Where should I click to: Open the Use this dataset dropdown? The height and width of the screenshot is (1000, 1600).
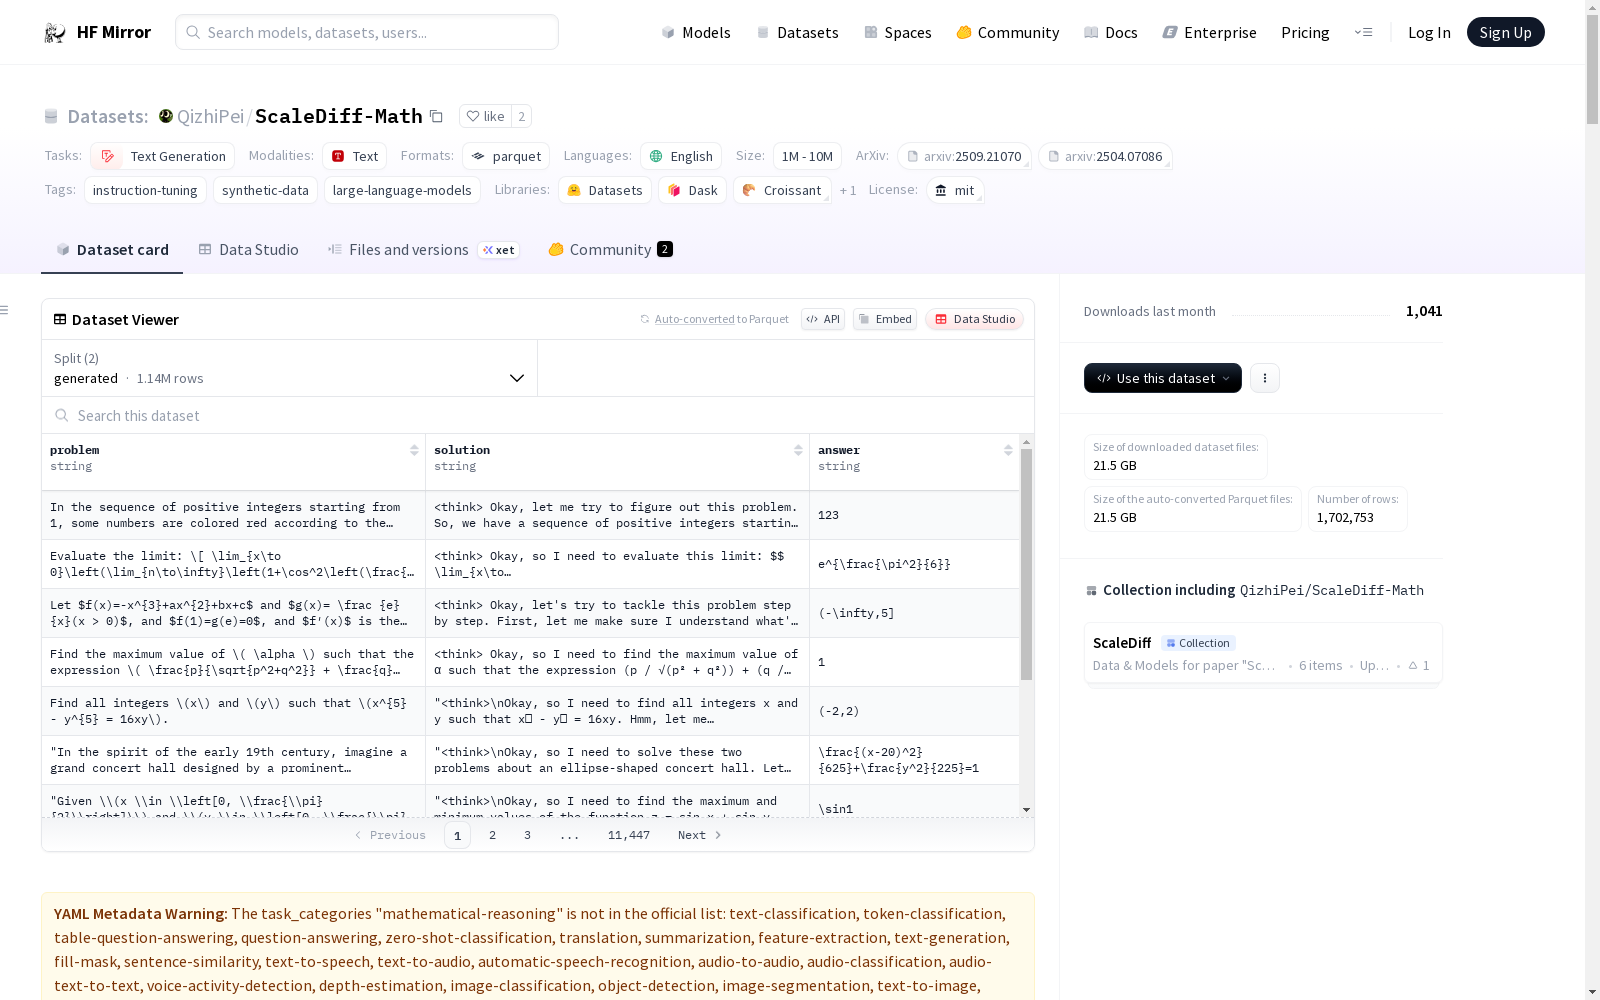[1163, 378]
